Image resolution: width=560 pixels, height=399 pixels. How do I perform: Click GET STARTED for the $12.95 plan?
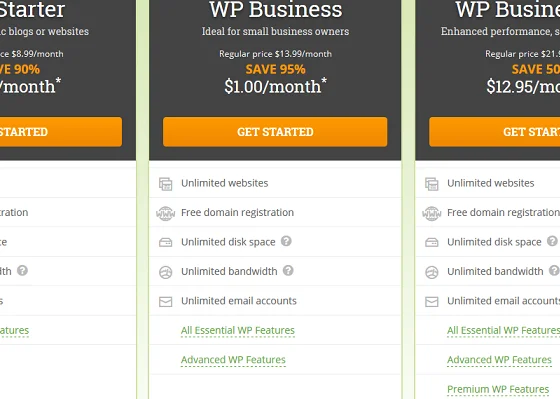pyautogui.click(x=495, y=131)
